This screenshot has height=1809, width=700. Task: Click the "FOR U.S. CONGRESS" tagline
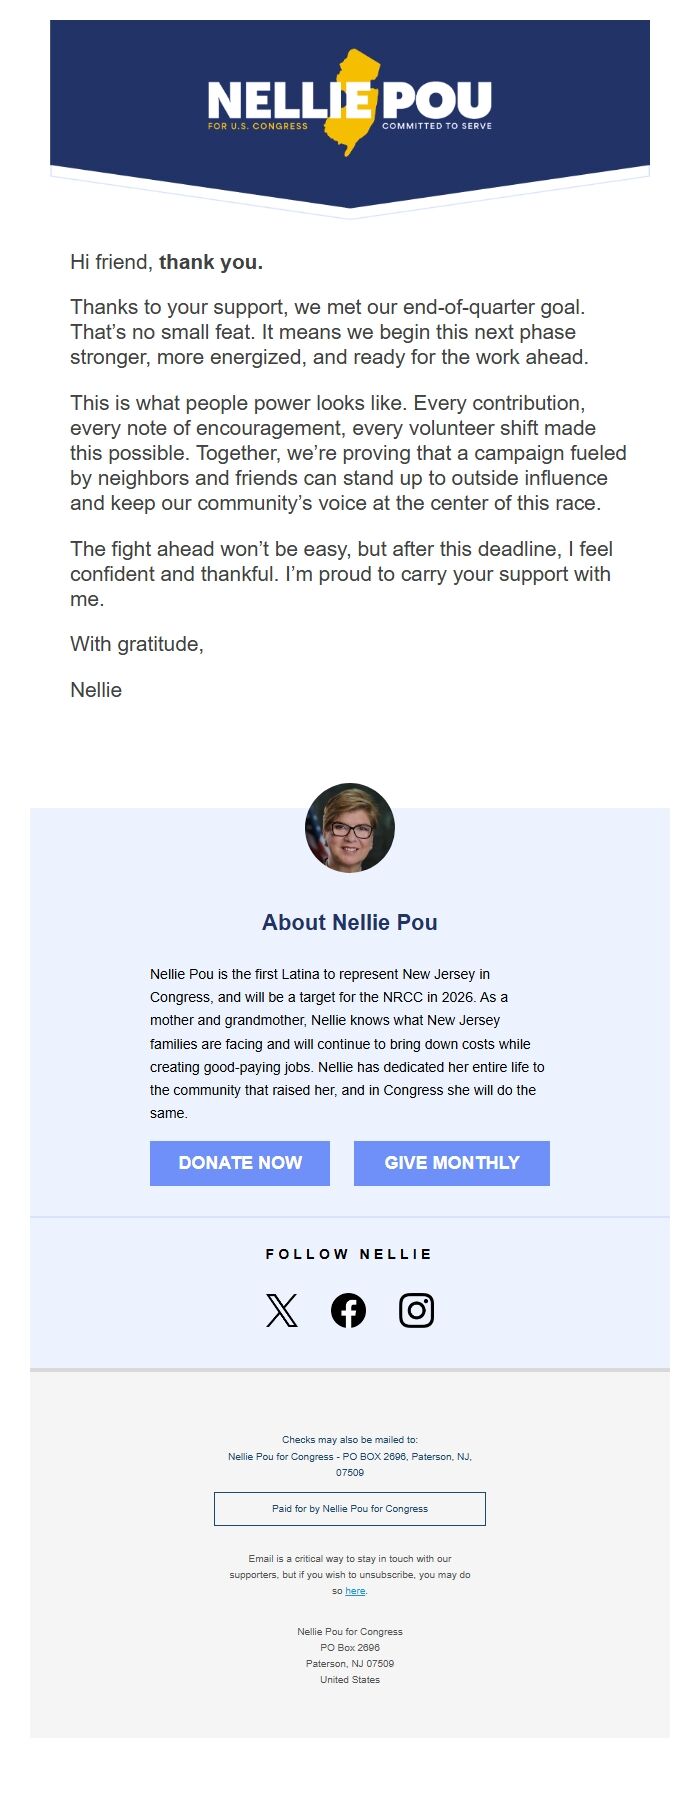coord(258,127)
